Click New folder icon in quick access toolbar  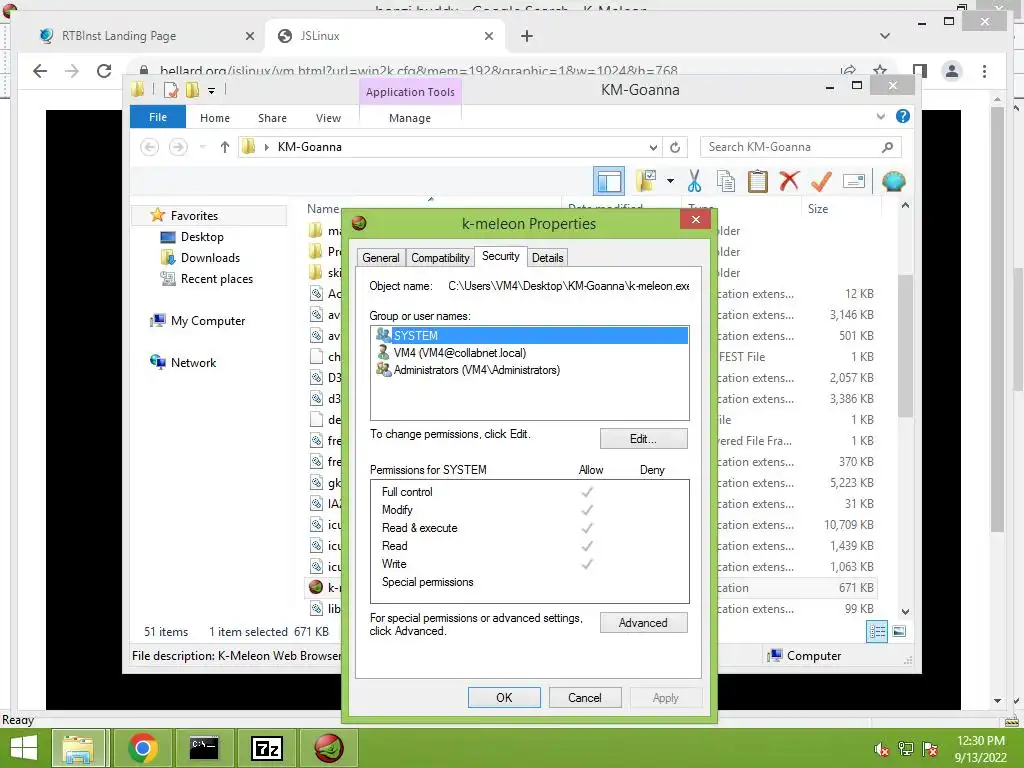[x=193, y=89]
